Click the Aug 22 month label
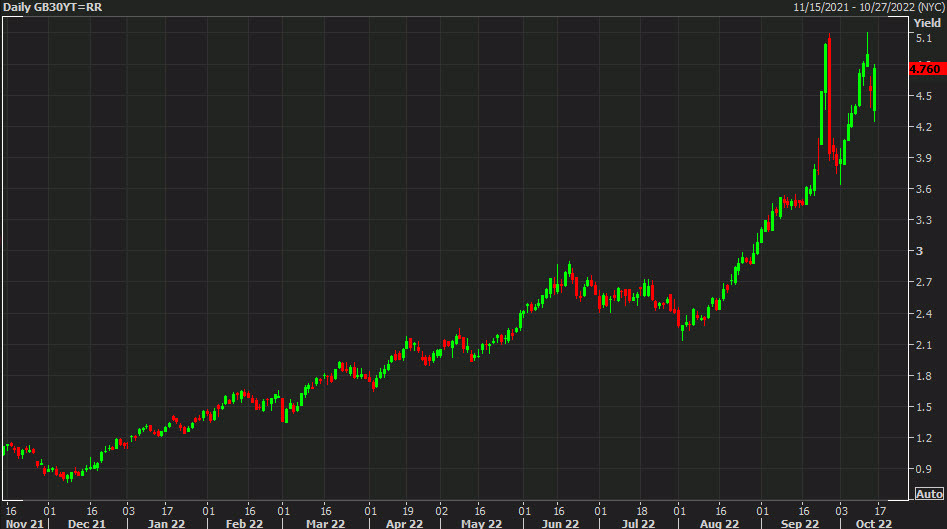 click(719, 524)
